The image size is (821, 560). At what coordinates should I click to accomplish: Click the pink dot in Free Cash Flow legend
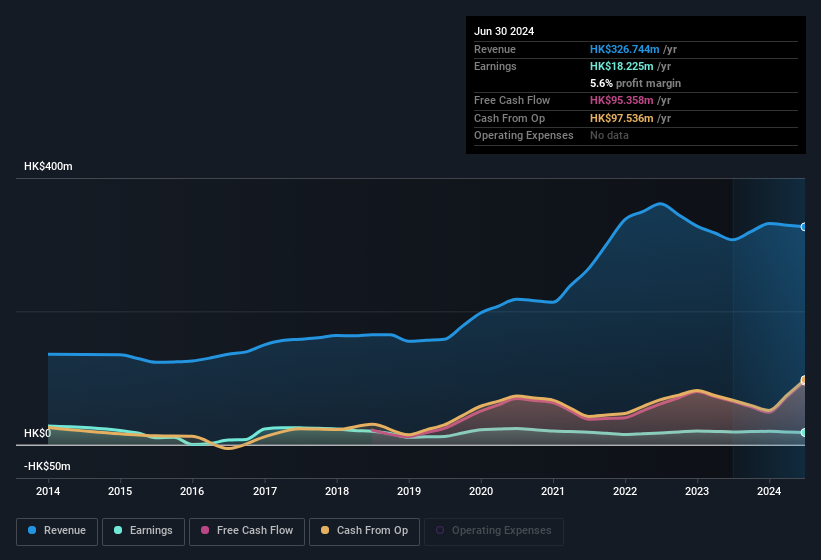coord(205,530)
